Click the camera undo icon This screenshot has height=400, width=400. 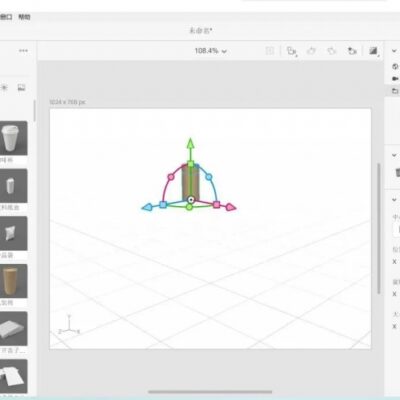[x=311, y=51]
